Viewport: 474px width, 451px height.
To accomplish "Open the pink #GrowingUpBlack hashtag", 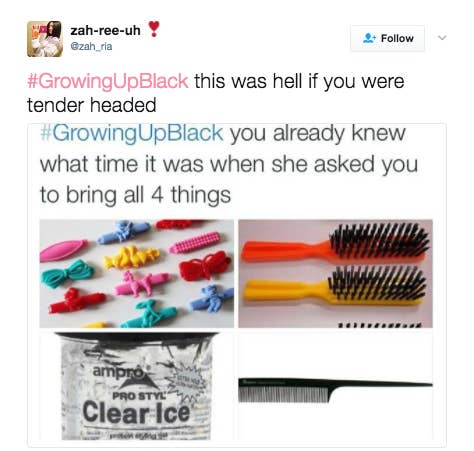I will click(108, 81).
